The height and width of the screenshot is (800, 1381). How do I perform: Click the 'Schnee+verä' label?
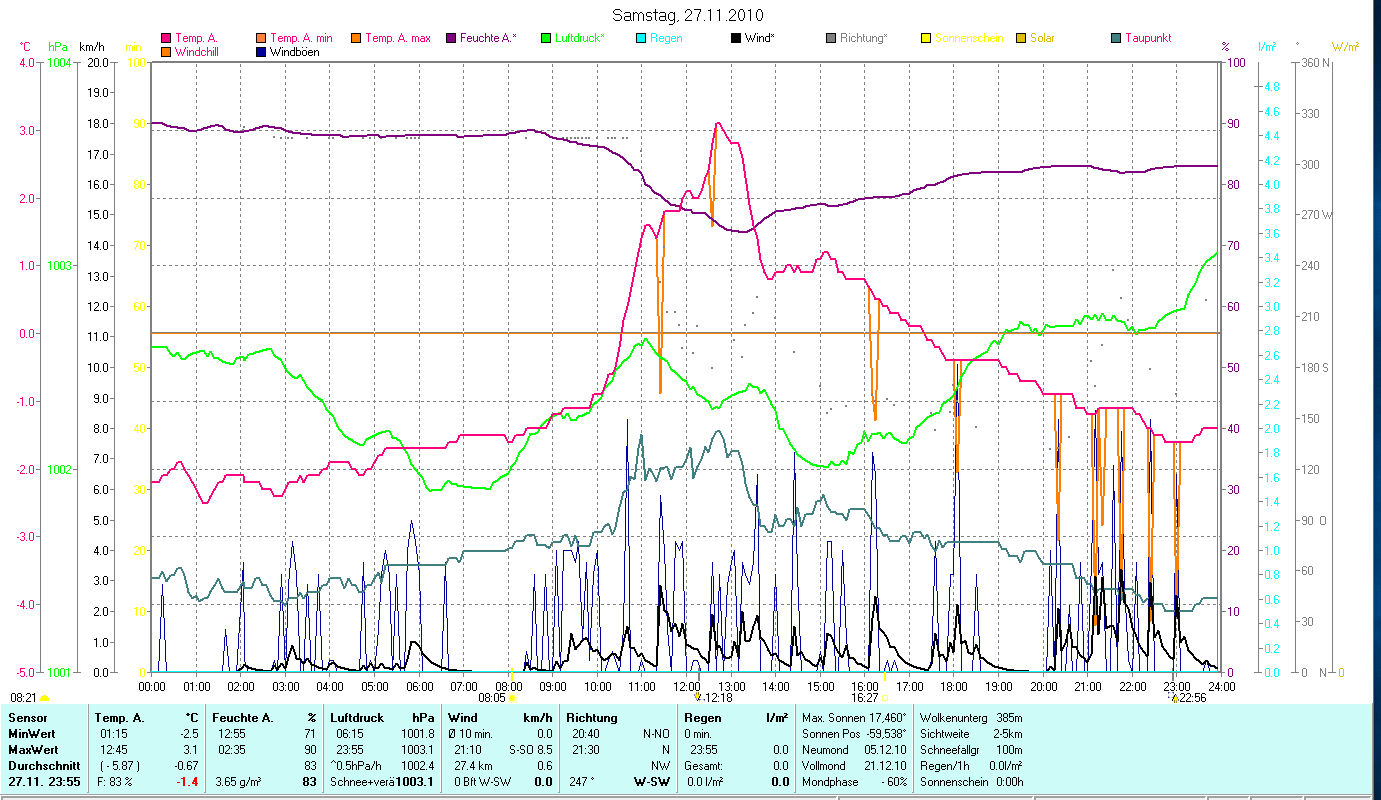click(362, 782)
